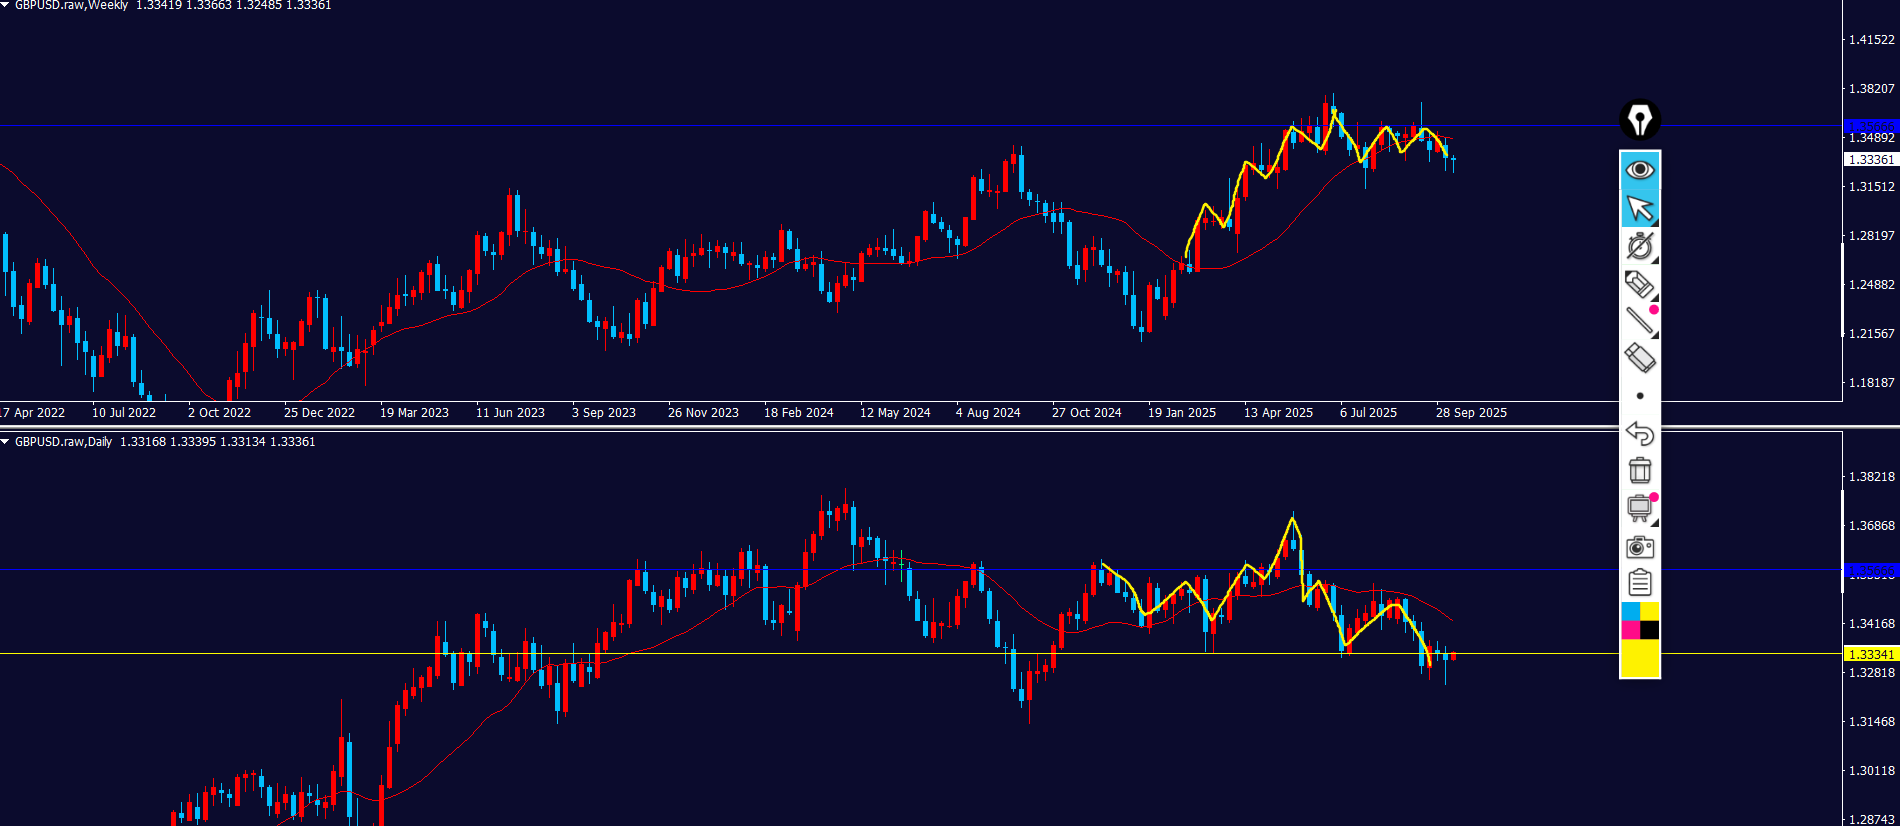Clear the drawings with the trash can icon
Viewport: 1900px width, 826px height.
coord(1639,470)
